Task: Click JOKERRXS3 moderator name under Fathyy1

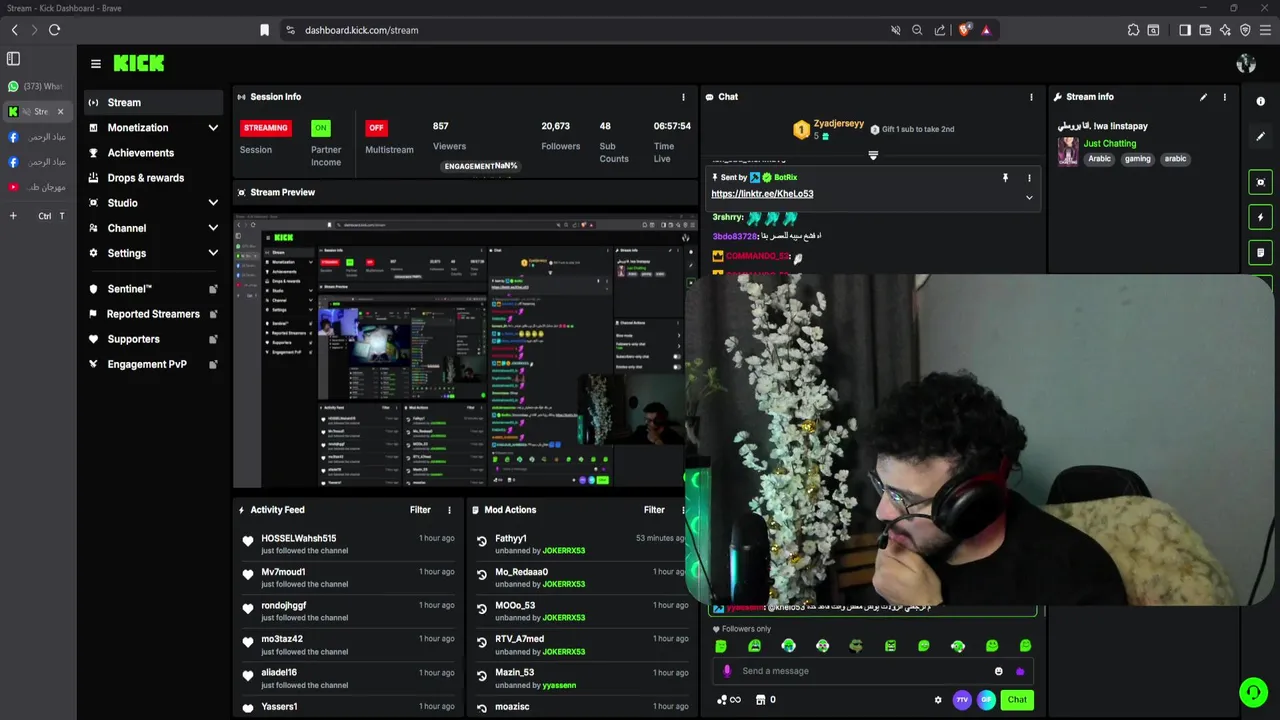Action: pyautogui.click(x=563, y=551)
